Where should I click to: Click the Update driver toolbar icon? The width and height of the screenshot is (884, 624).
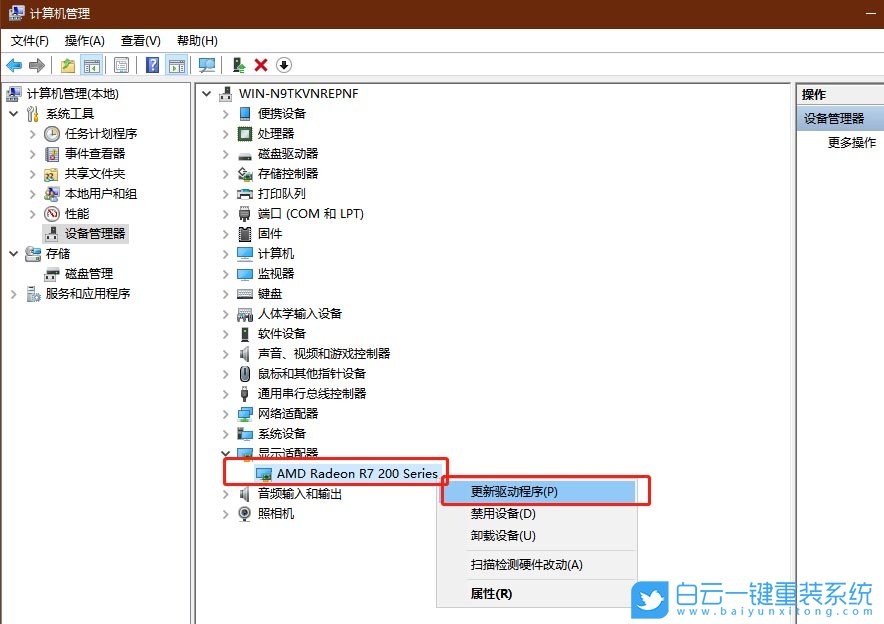tap(237, 65)
